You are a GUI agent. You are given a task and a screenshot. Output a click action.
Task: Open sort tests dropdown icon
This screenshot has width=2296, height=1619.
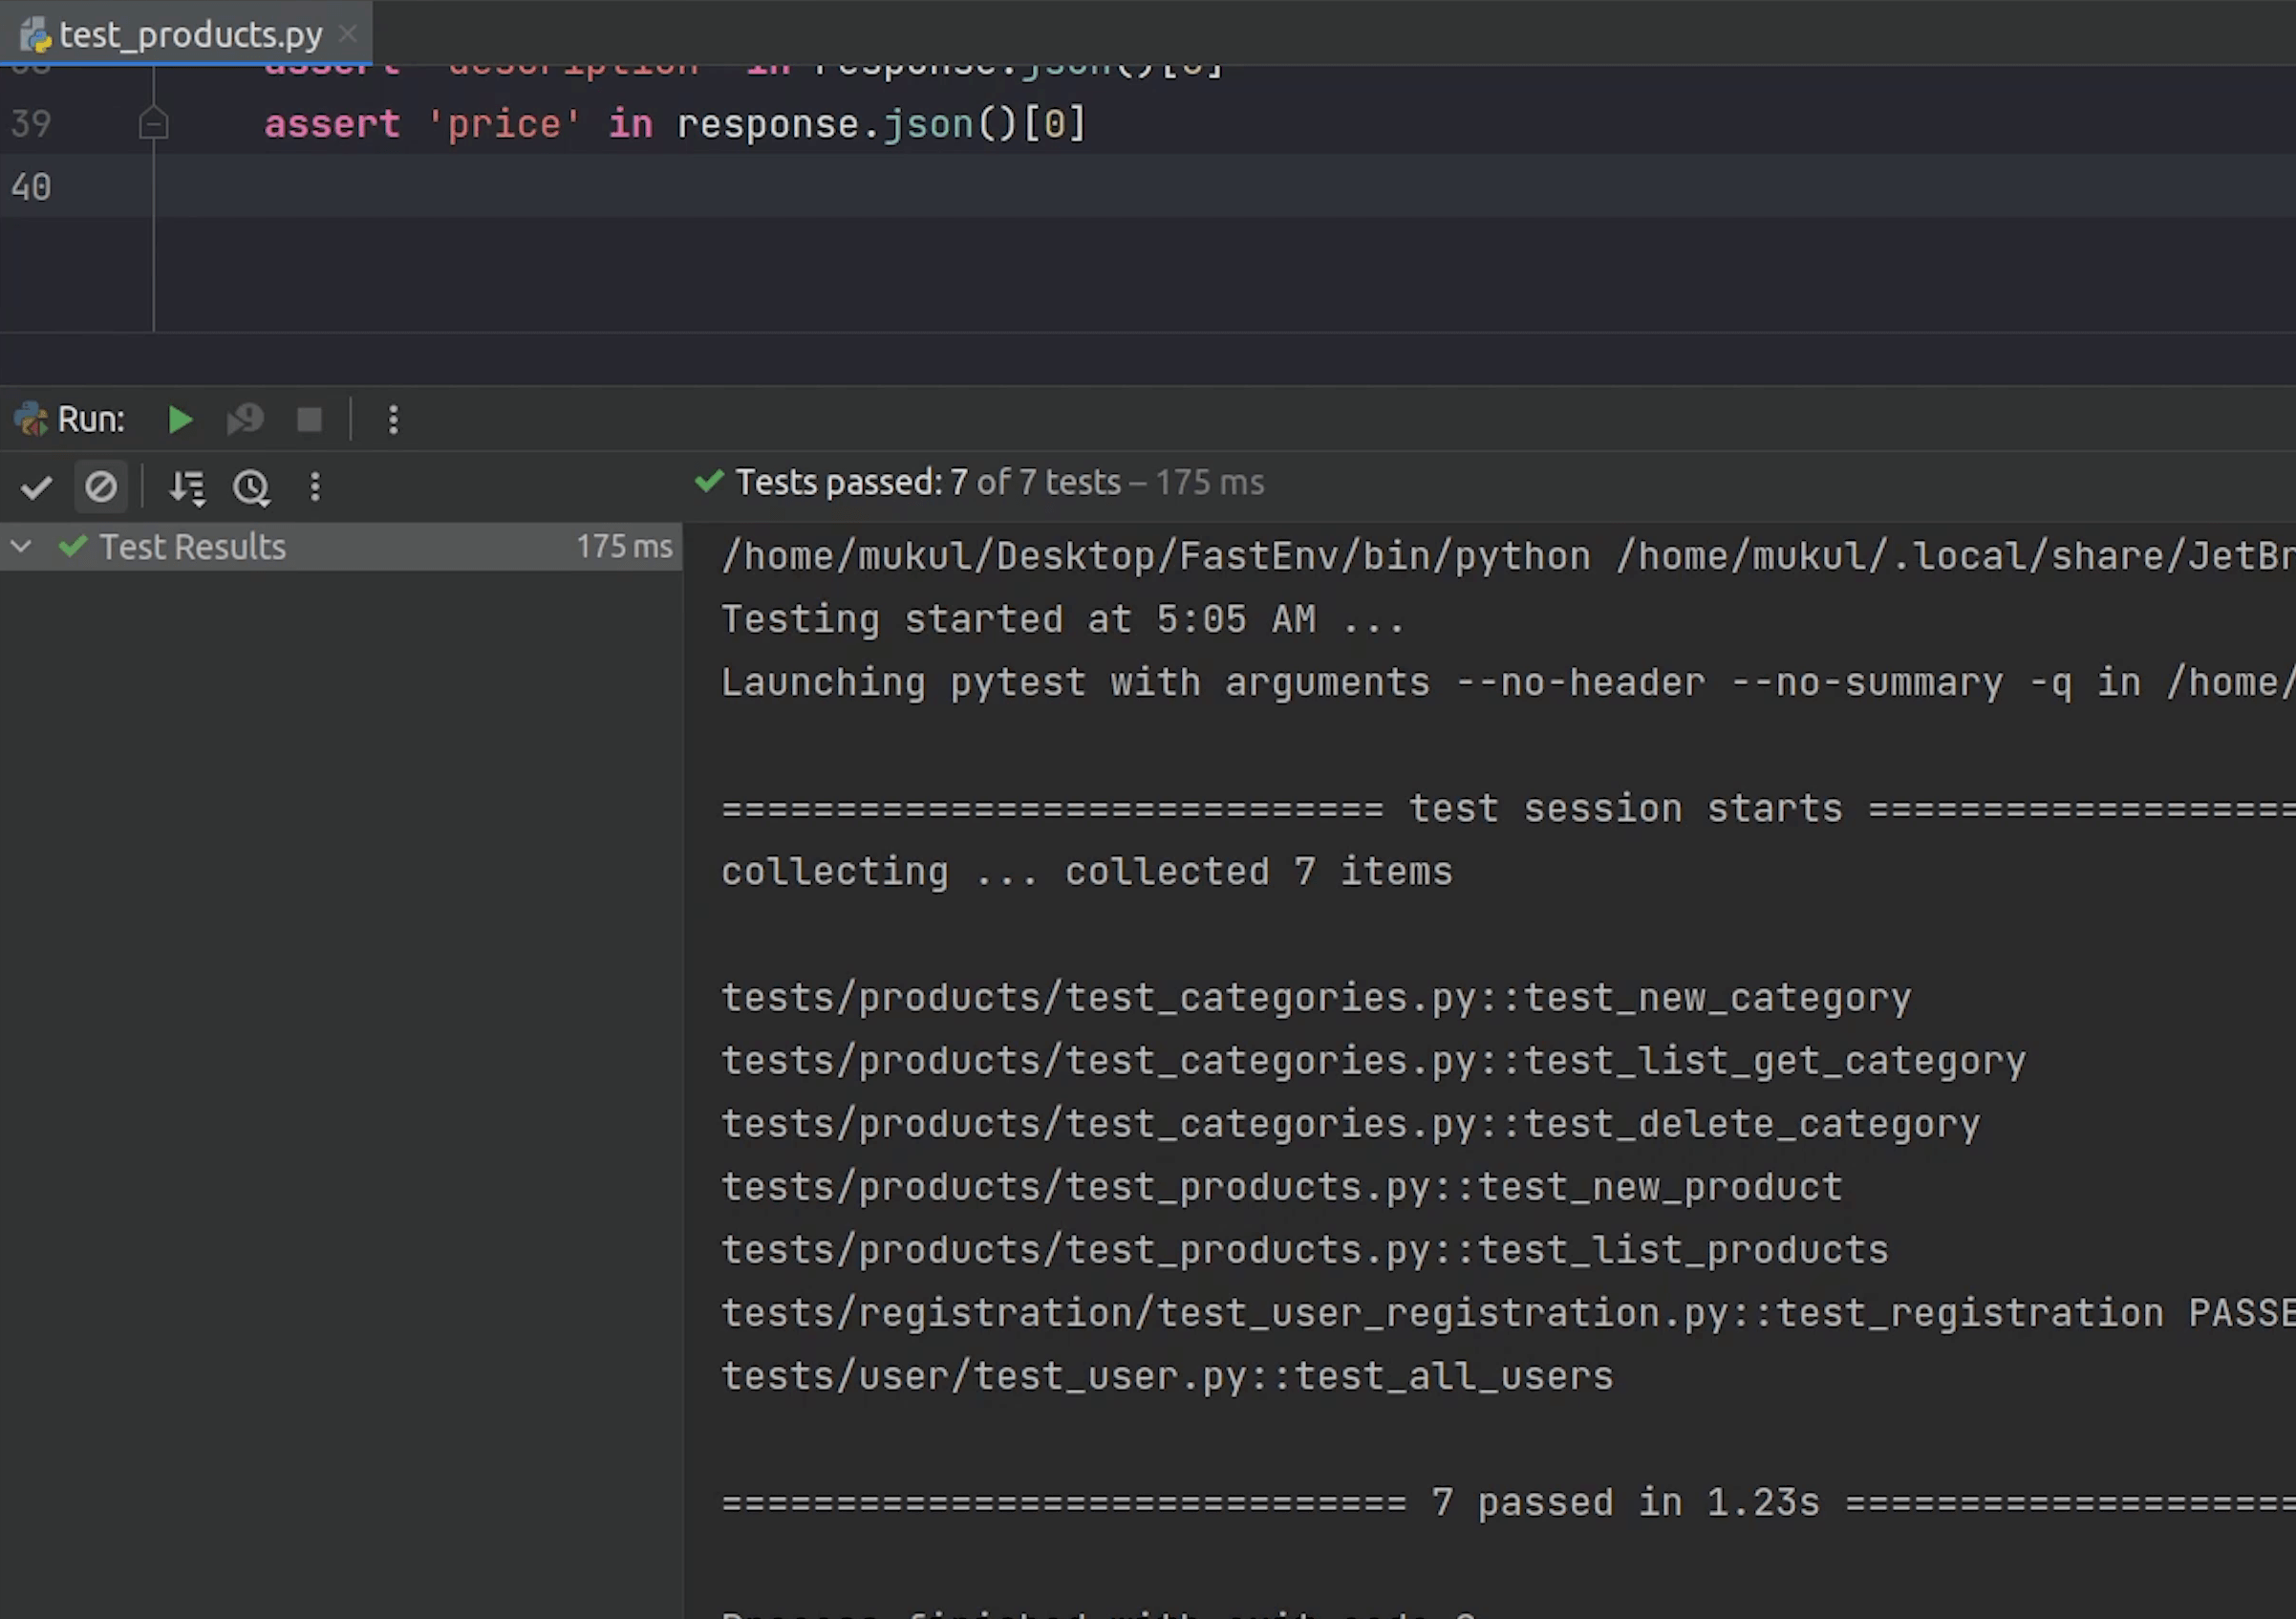coord(187,487)
